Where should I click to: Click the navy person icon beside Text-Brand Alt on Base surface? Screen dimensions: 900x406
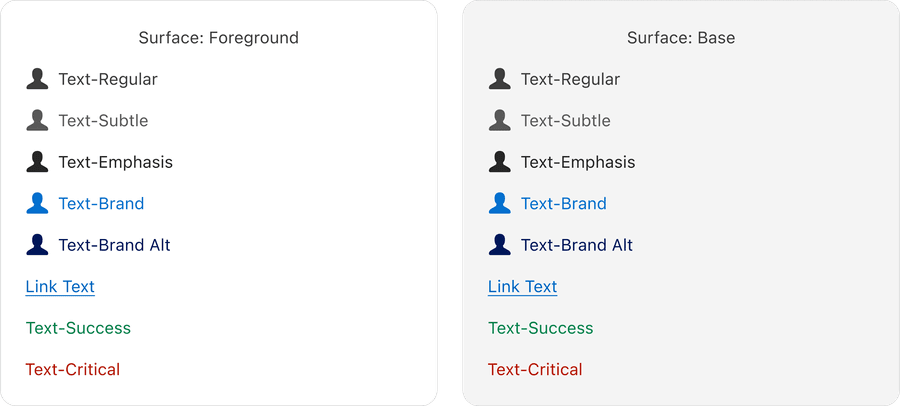click(500, 245)
